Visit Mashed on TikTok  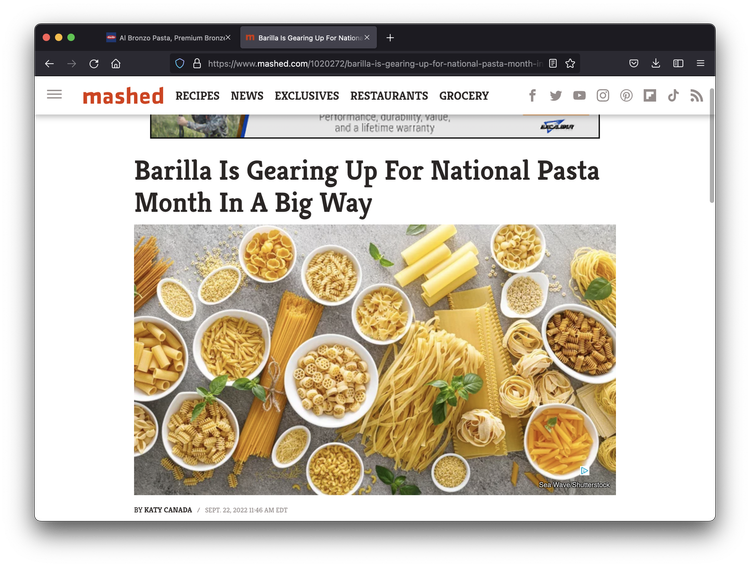pyautogui.click(x=673, y=96)
